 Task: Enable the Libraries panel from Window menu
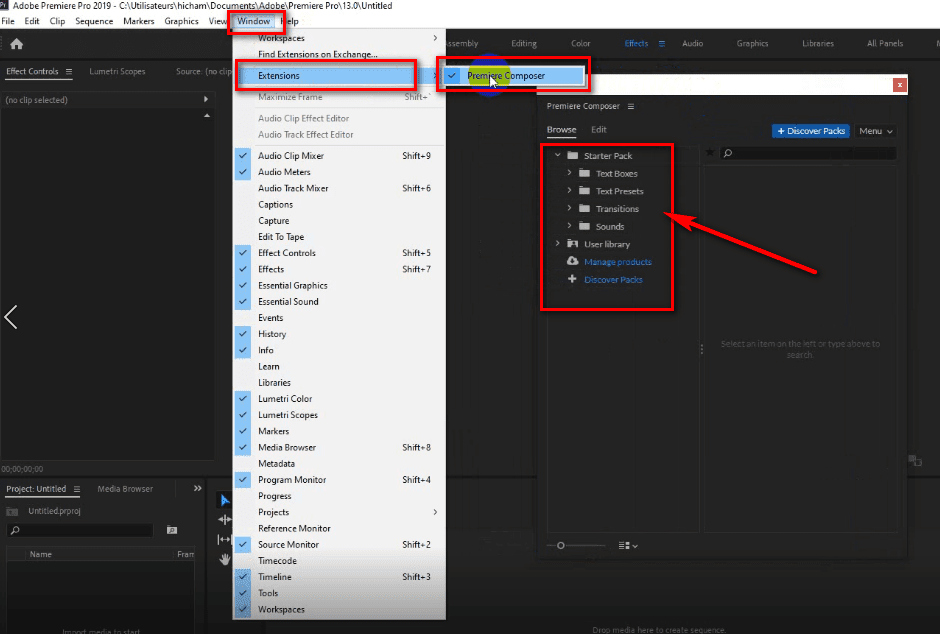click(275, 383)
